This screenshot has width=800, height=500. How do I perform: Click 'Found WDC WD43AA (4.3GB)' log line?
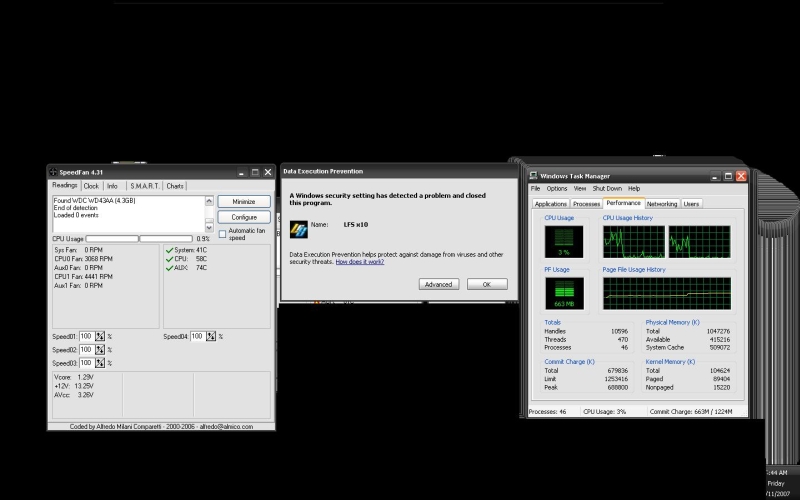[x=94, y=201]
